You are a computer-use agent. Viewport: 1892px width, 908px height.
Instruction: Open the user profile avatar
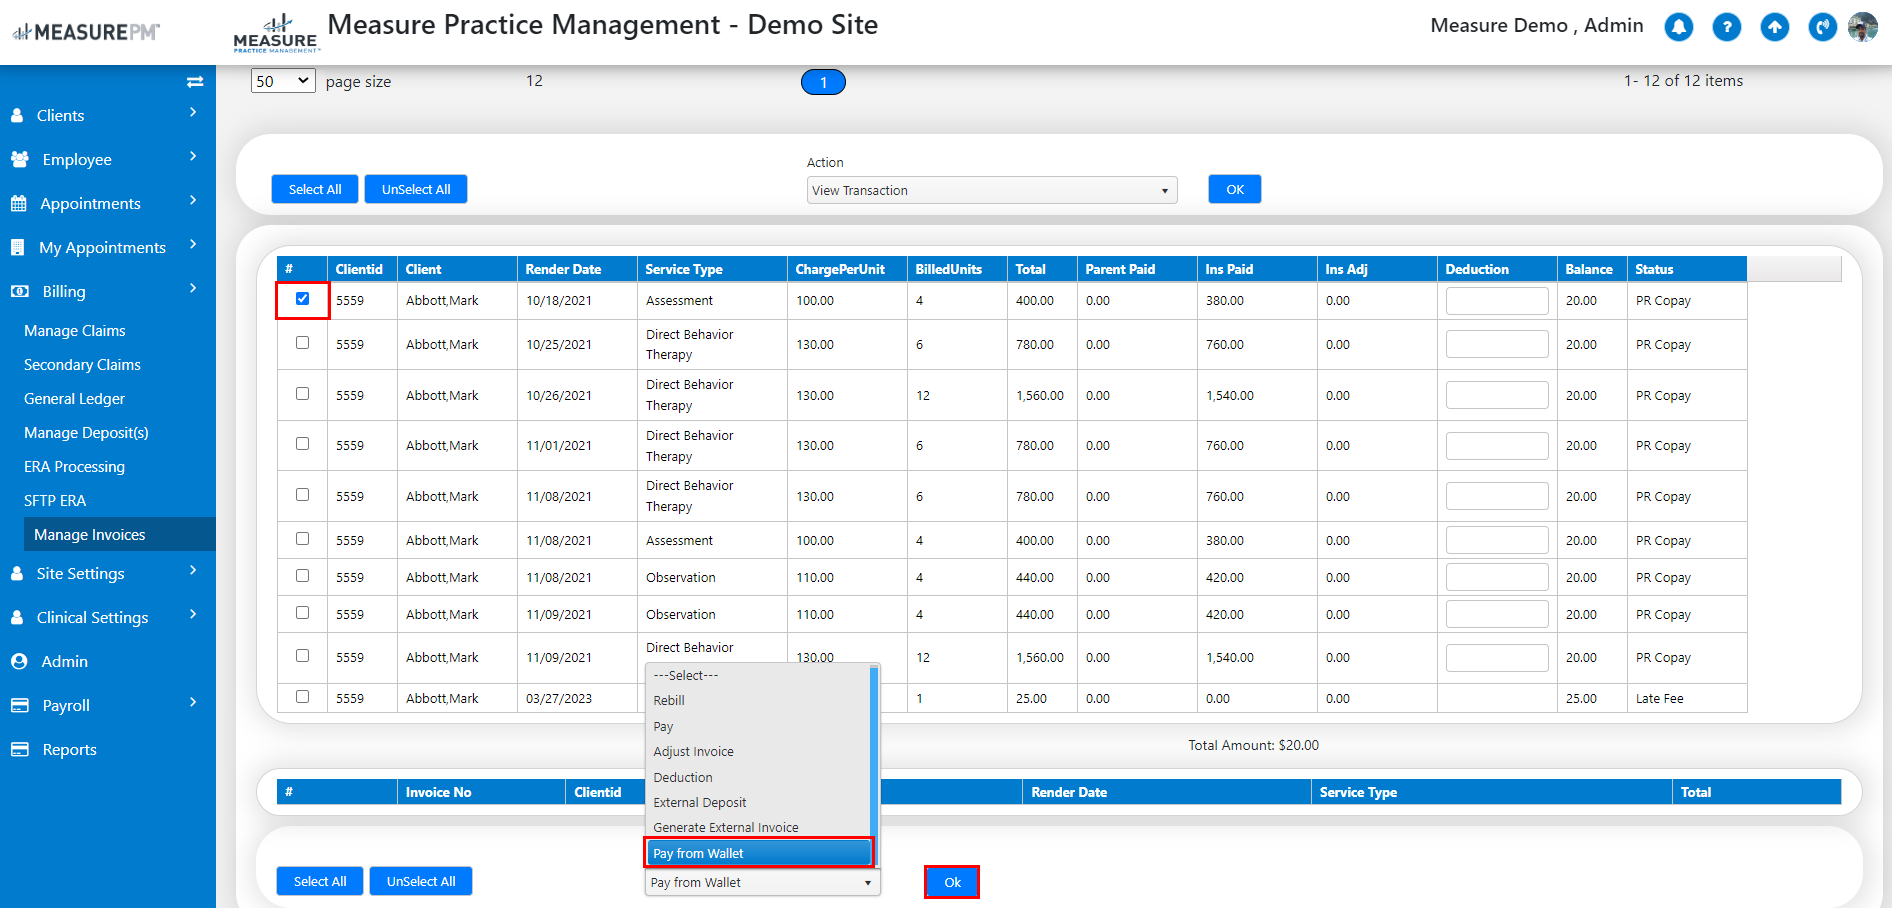pos(1863,27)
